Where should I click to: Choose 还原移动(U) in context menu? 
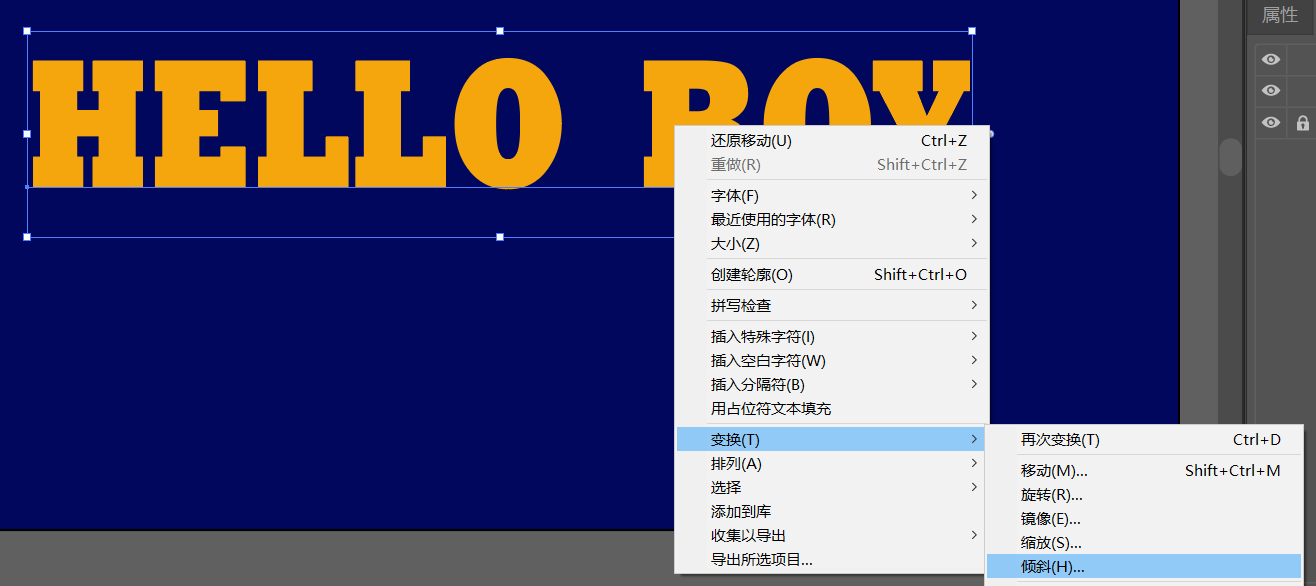click(832, 141)
